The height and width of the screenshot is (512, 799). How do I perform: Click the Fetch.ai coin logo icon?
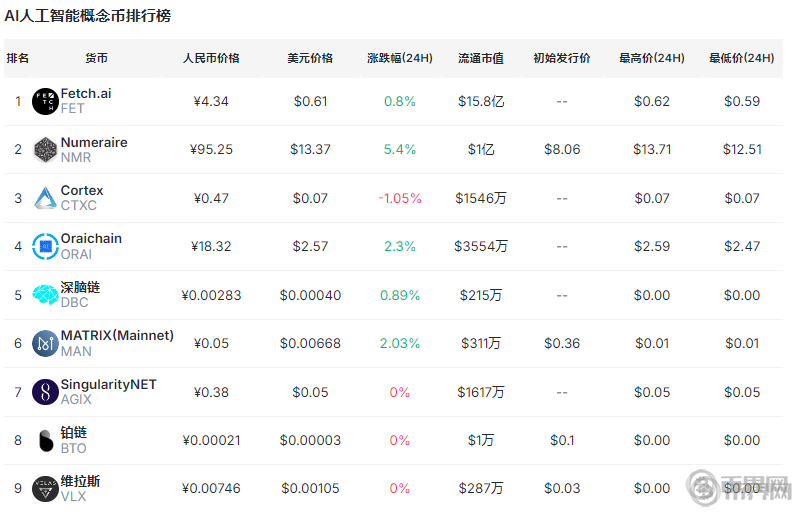coord(45,101)
